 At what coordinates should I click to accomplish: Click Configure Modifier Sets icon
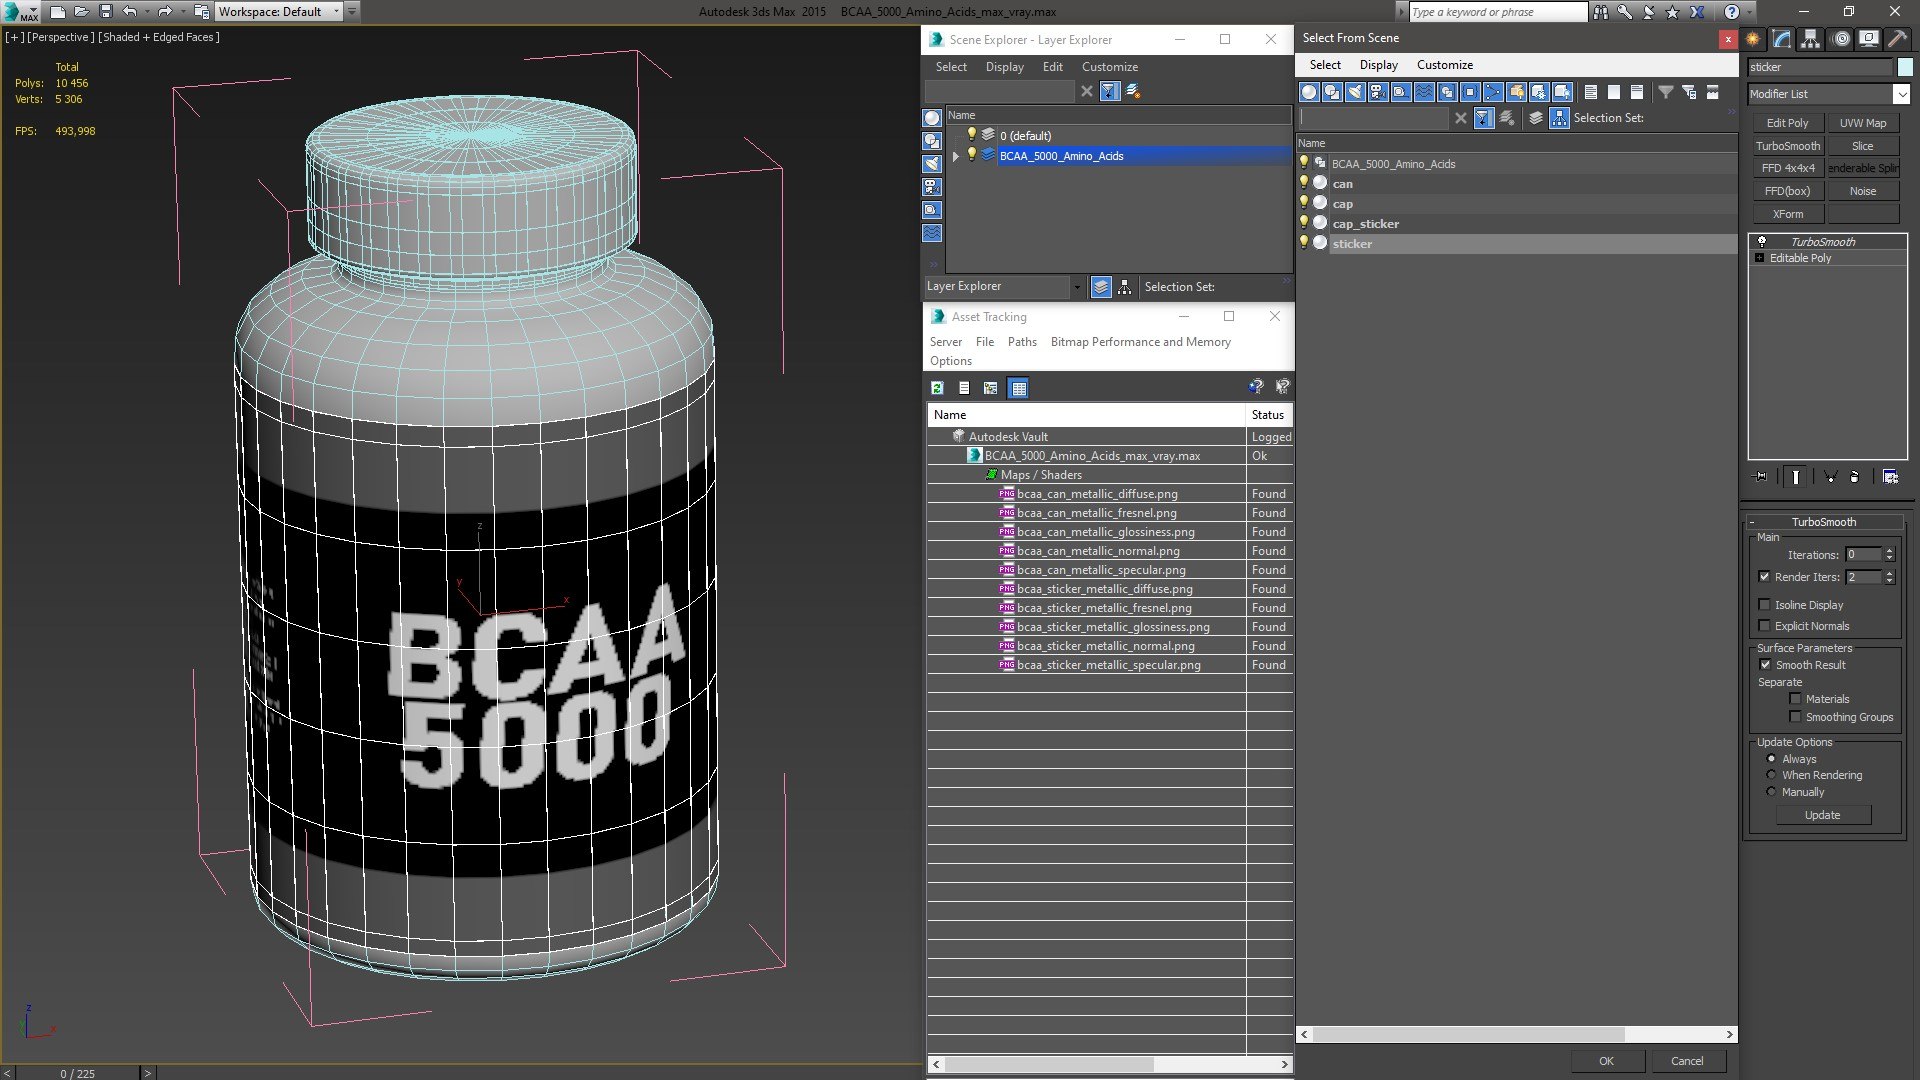click(x=1890, y=477)
